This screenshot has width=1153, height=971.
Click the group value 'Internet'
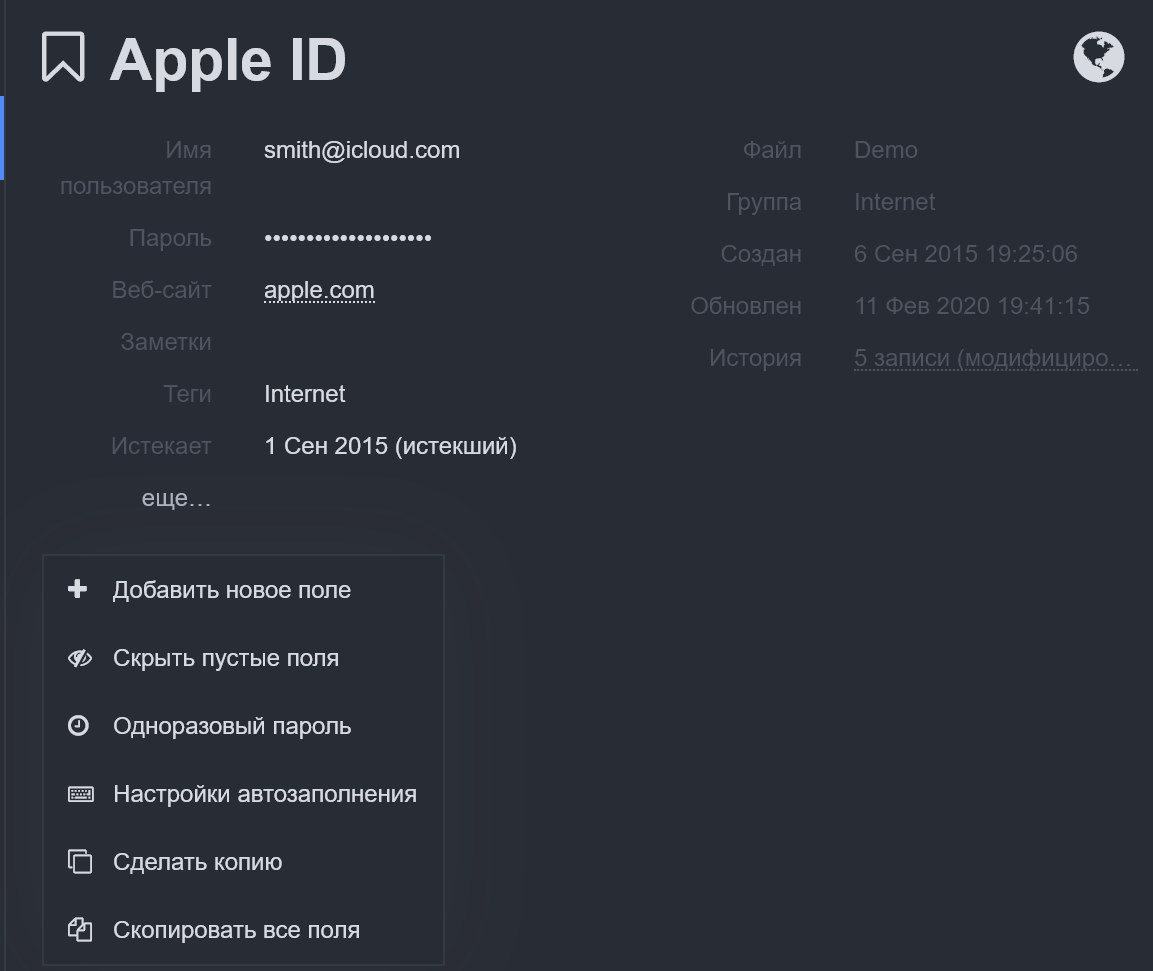[894, 202]
